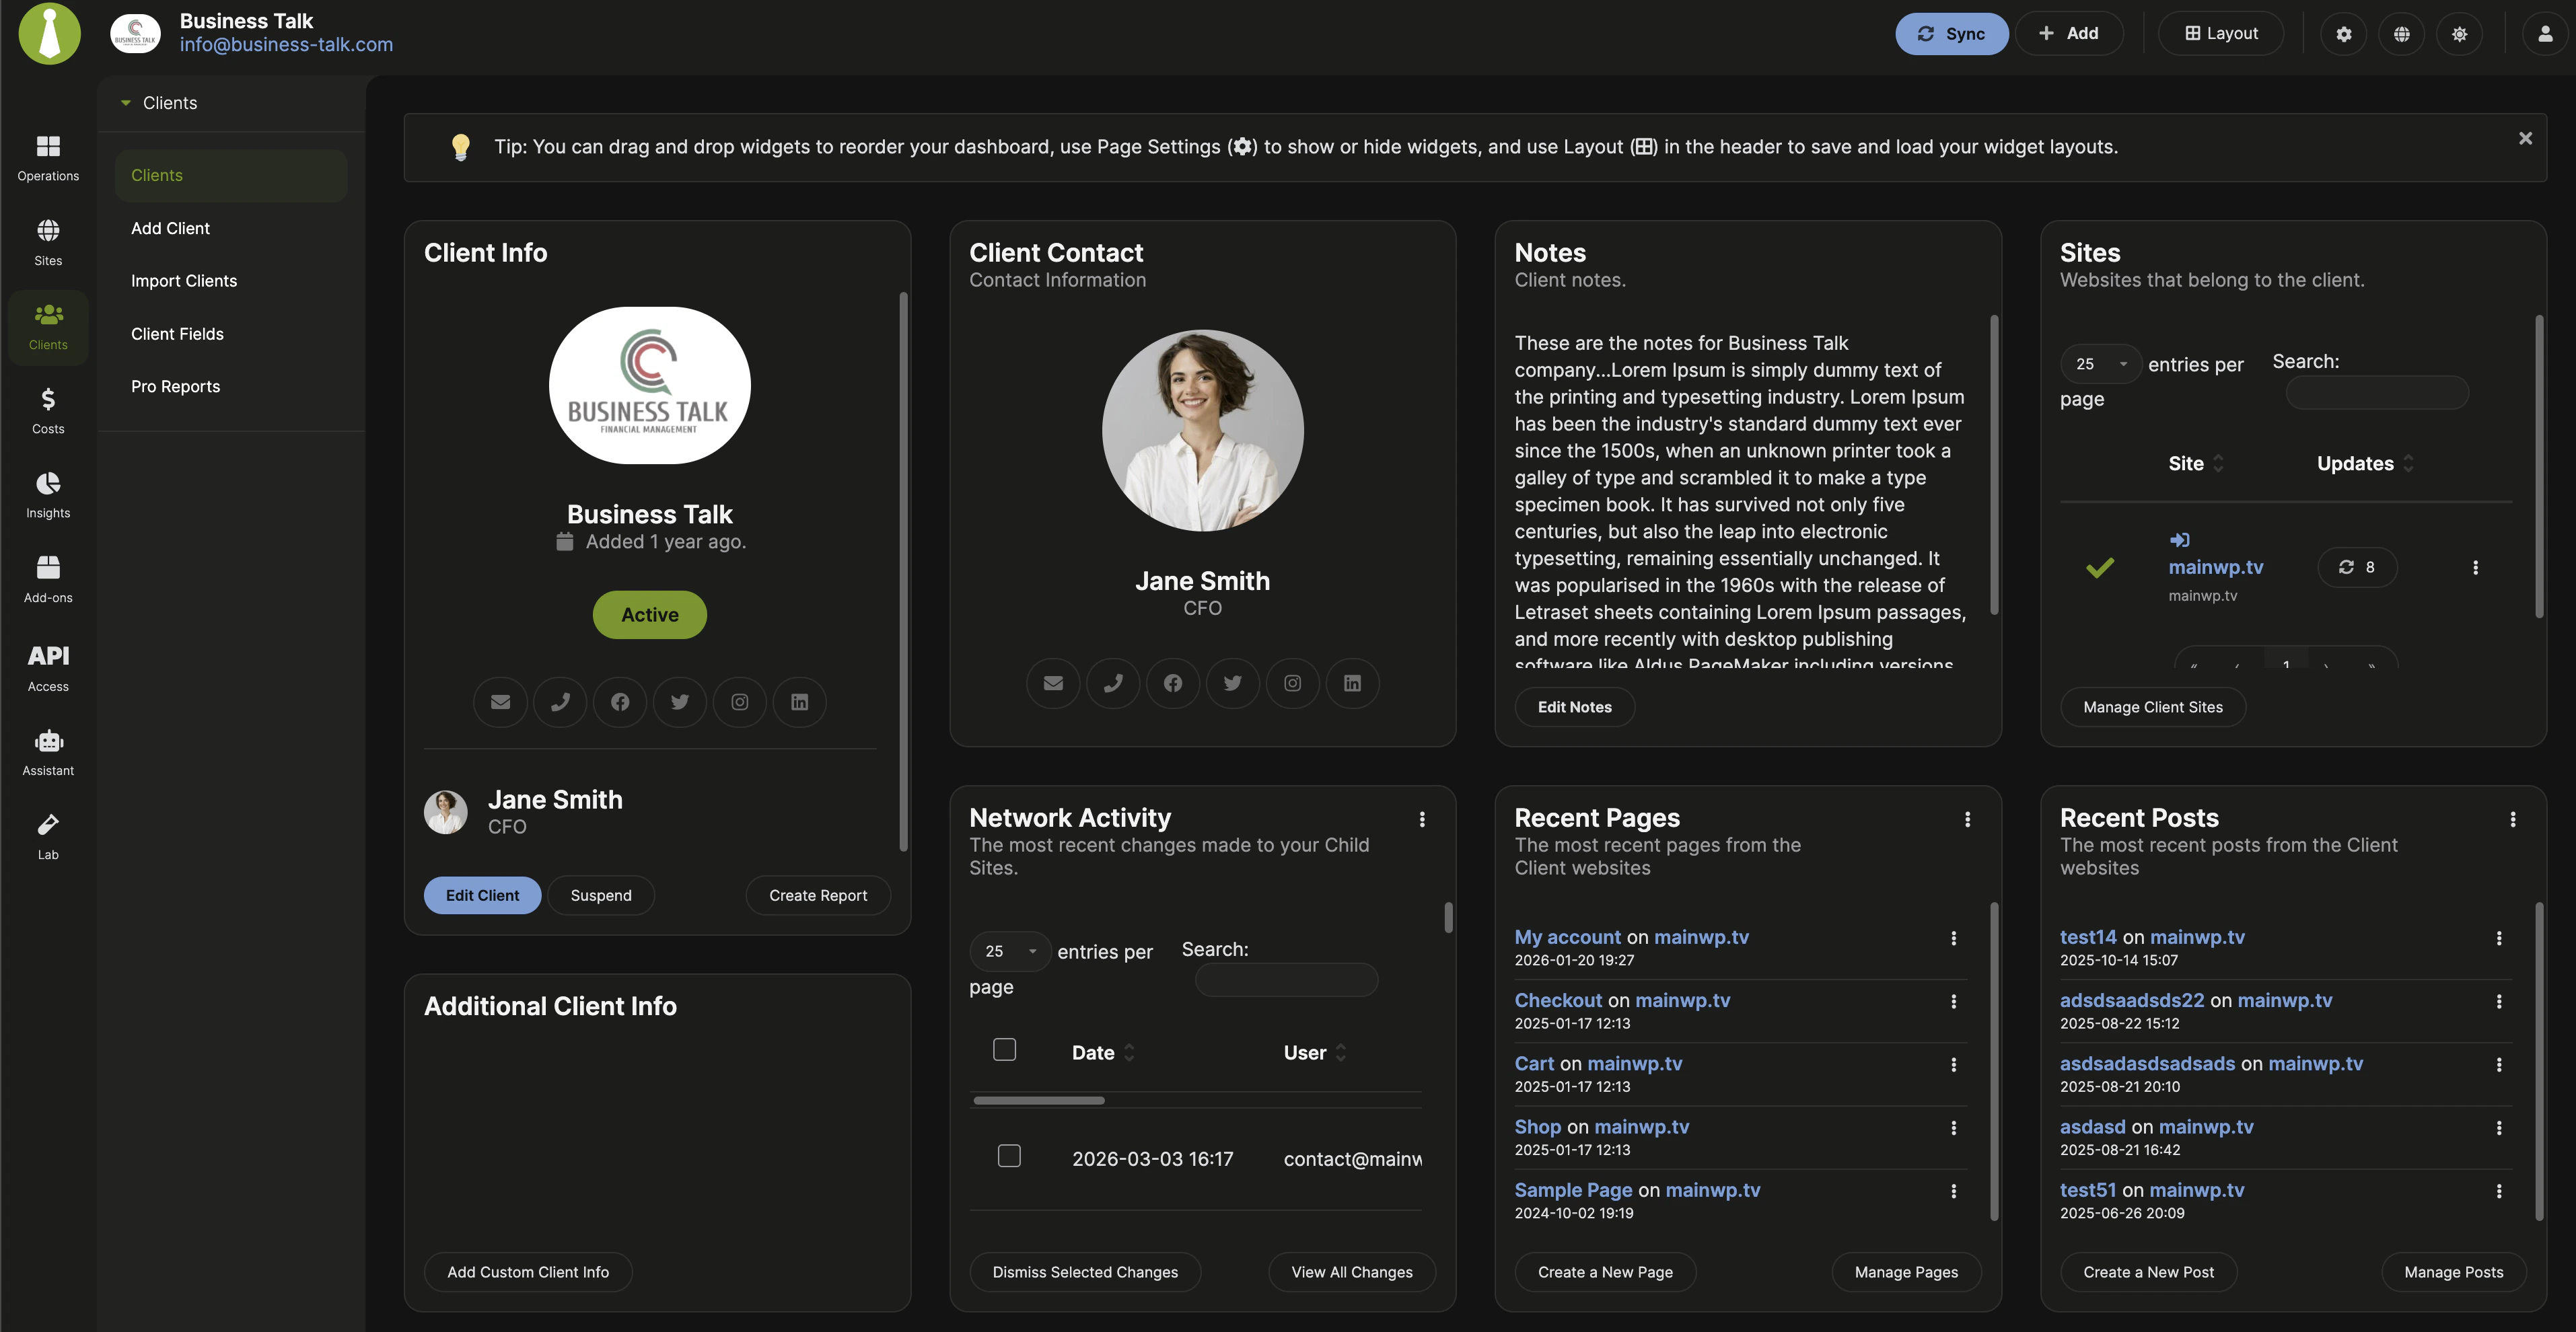This screenshot has width=2576, height=1332.
Task: Click the search field in the Sites widget
Action: tap(2376, 392)
